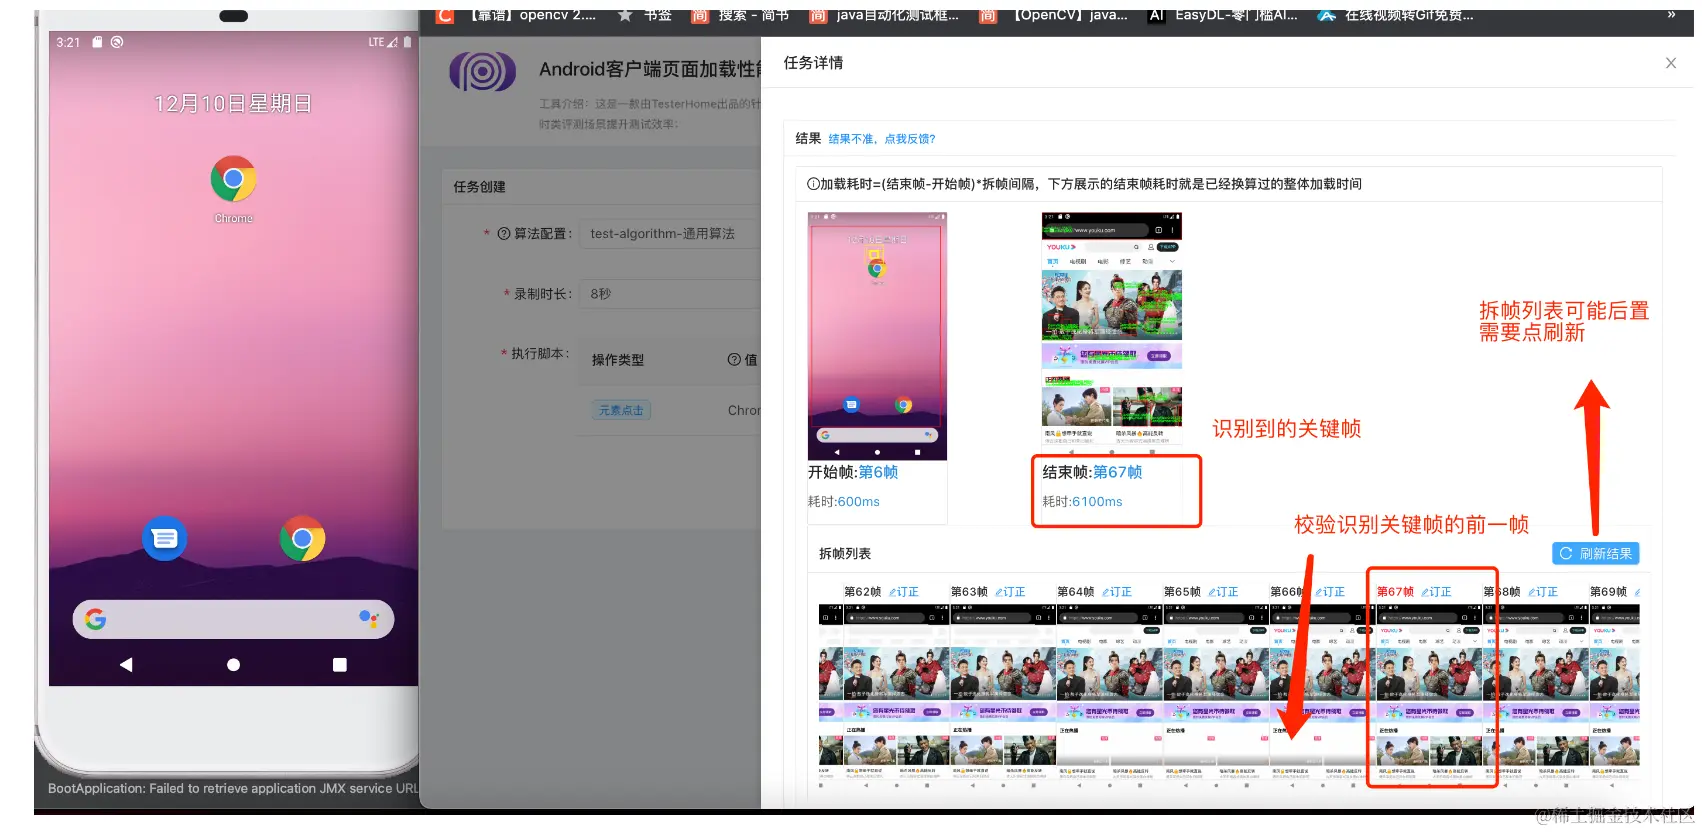This screenshot has height=832, width=1702.
Task: Open the 书签 bookmarks star item
Action: 645,15
